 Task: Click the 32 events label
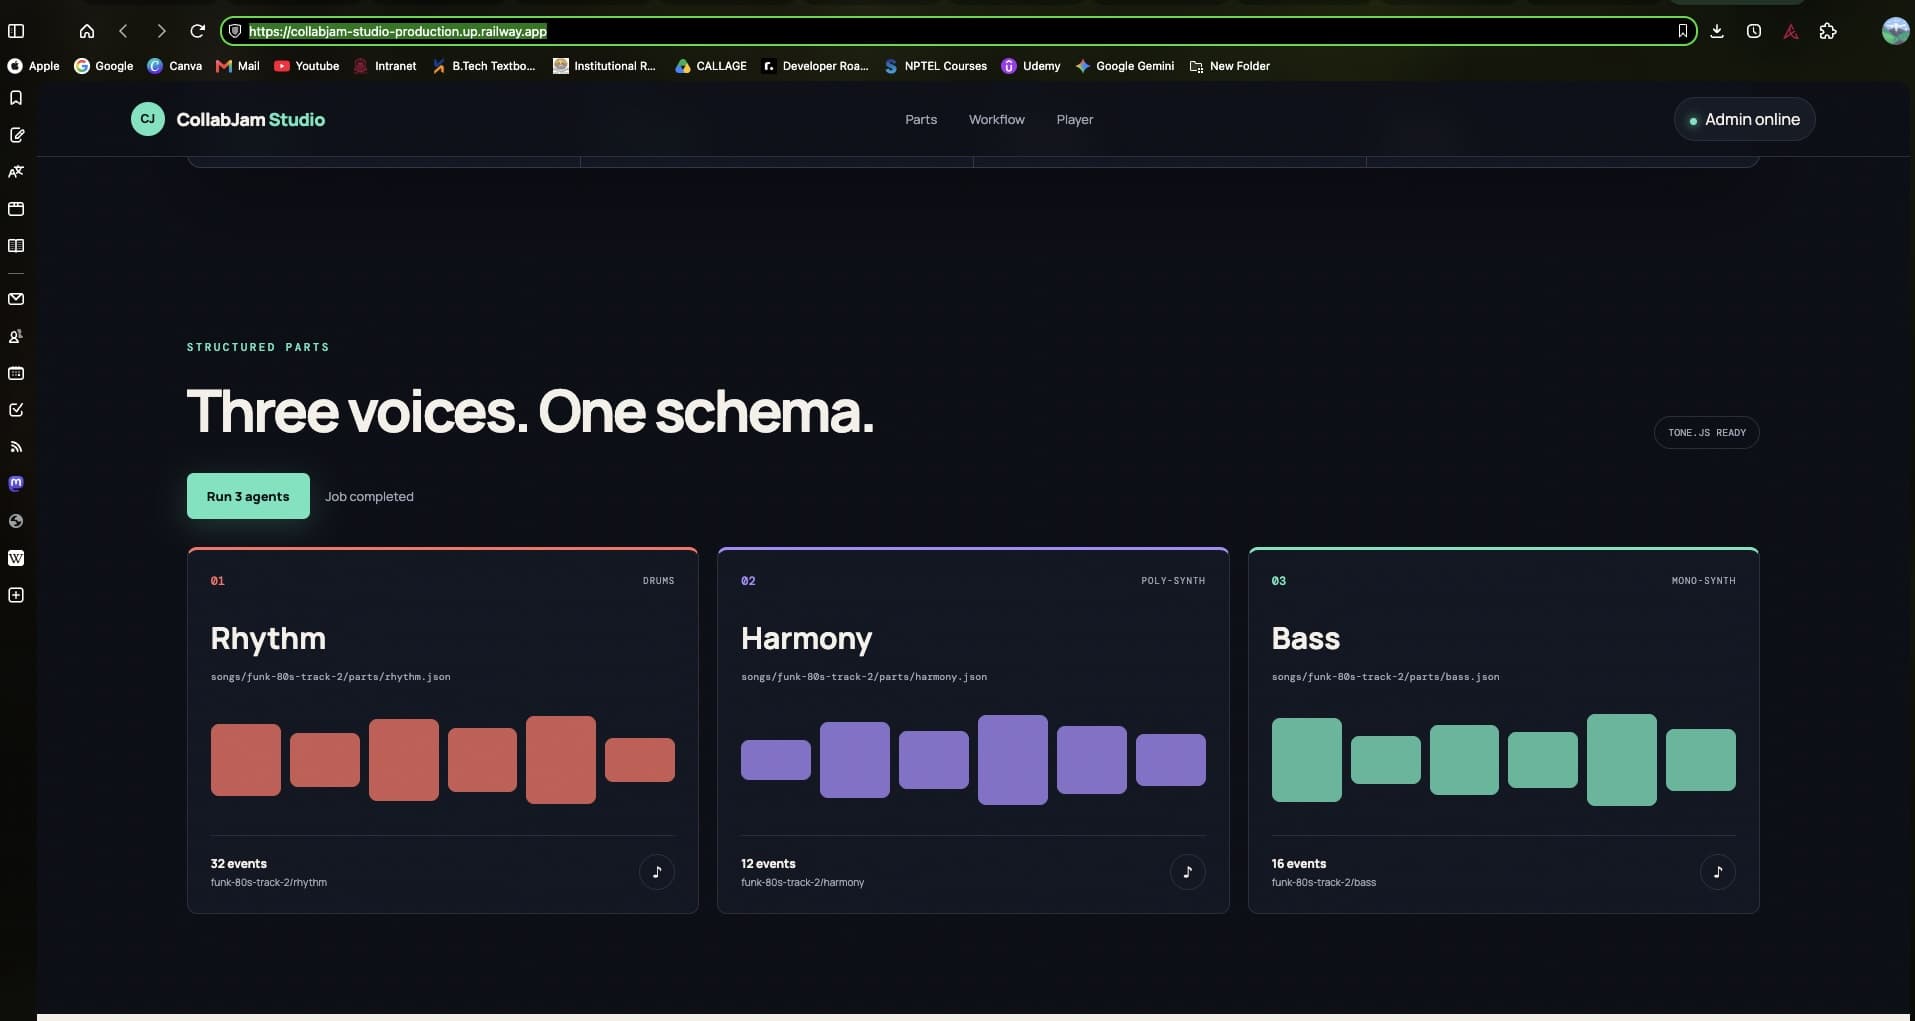coord(238,864)
